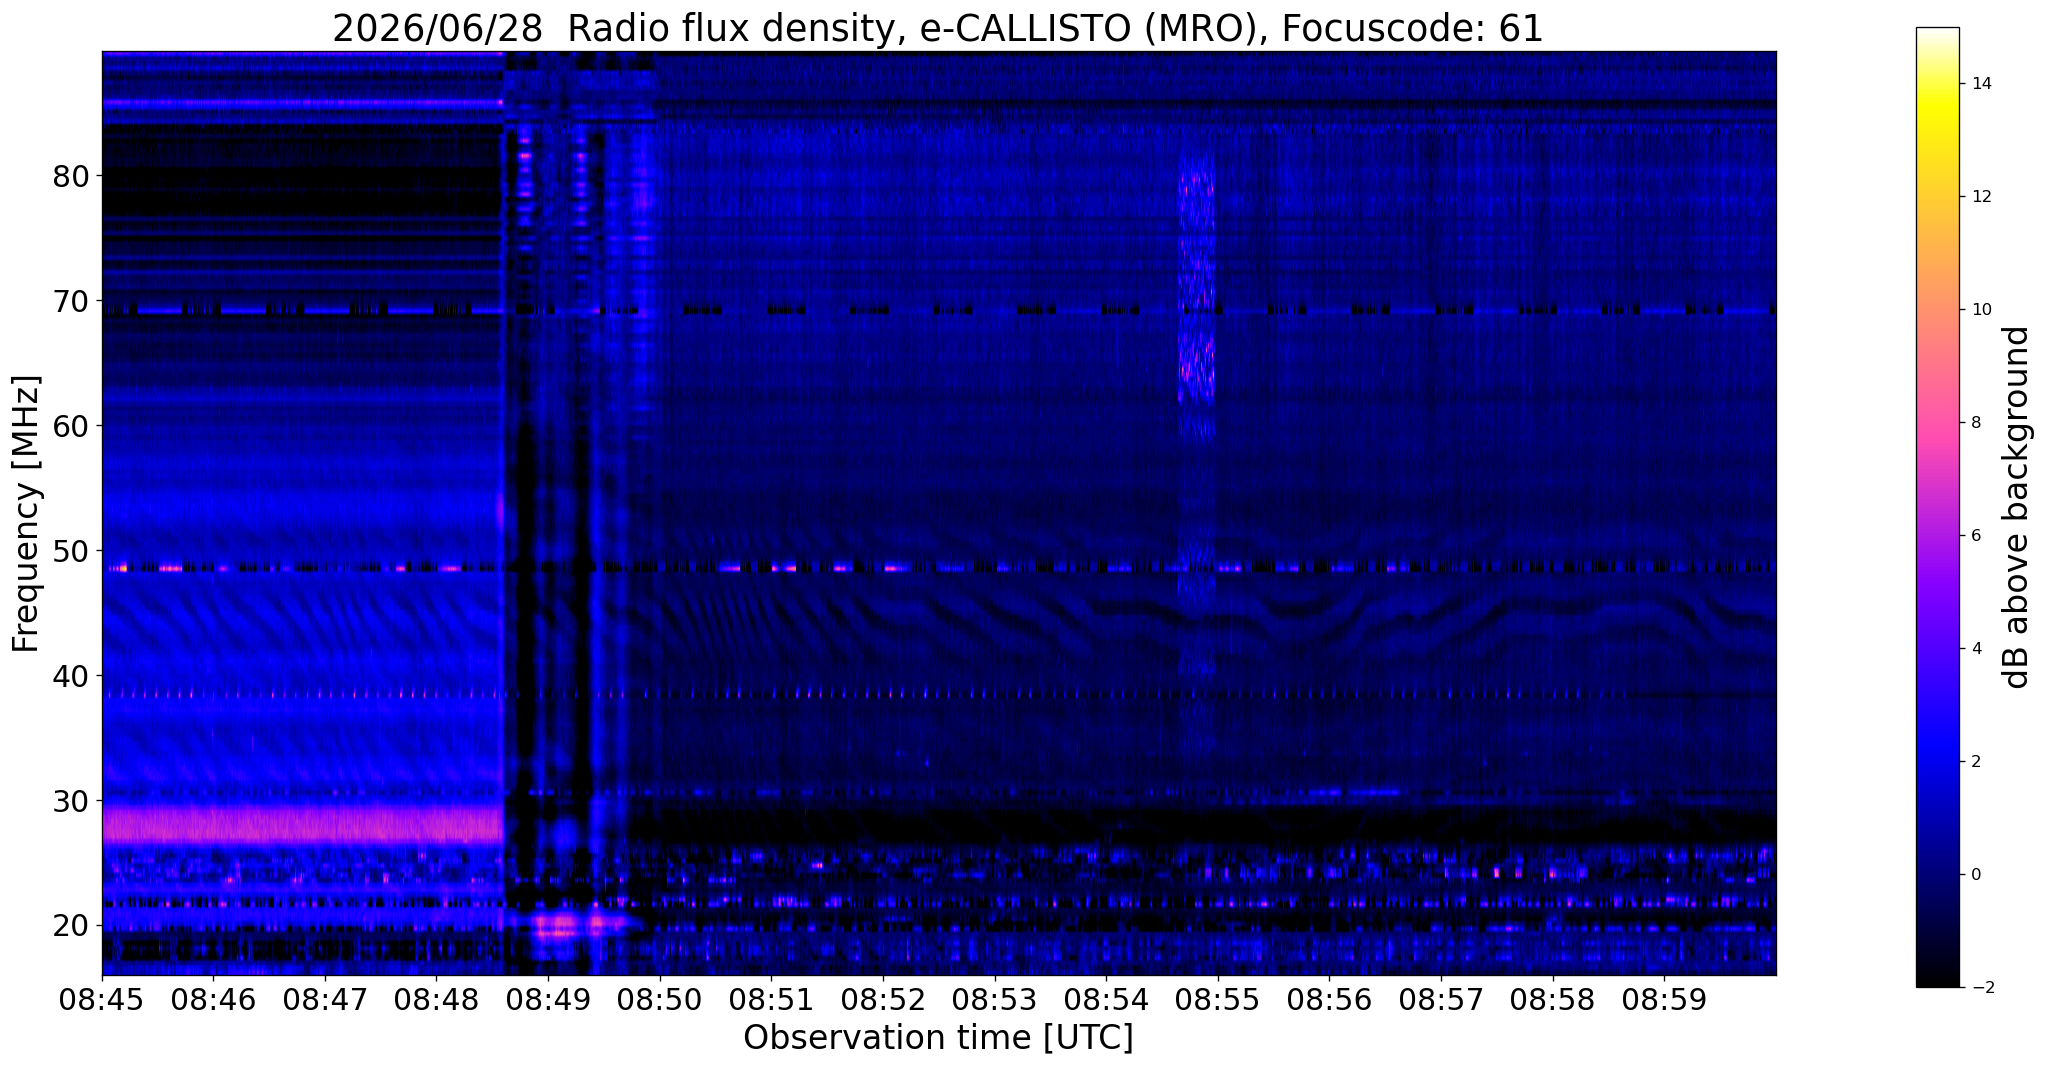This screenshot has height=1067, width=2047.
Task: Click the 08:48 time tick label
Action: [437, 998]
